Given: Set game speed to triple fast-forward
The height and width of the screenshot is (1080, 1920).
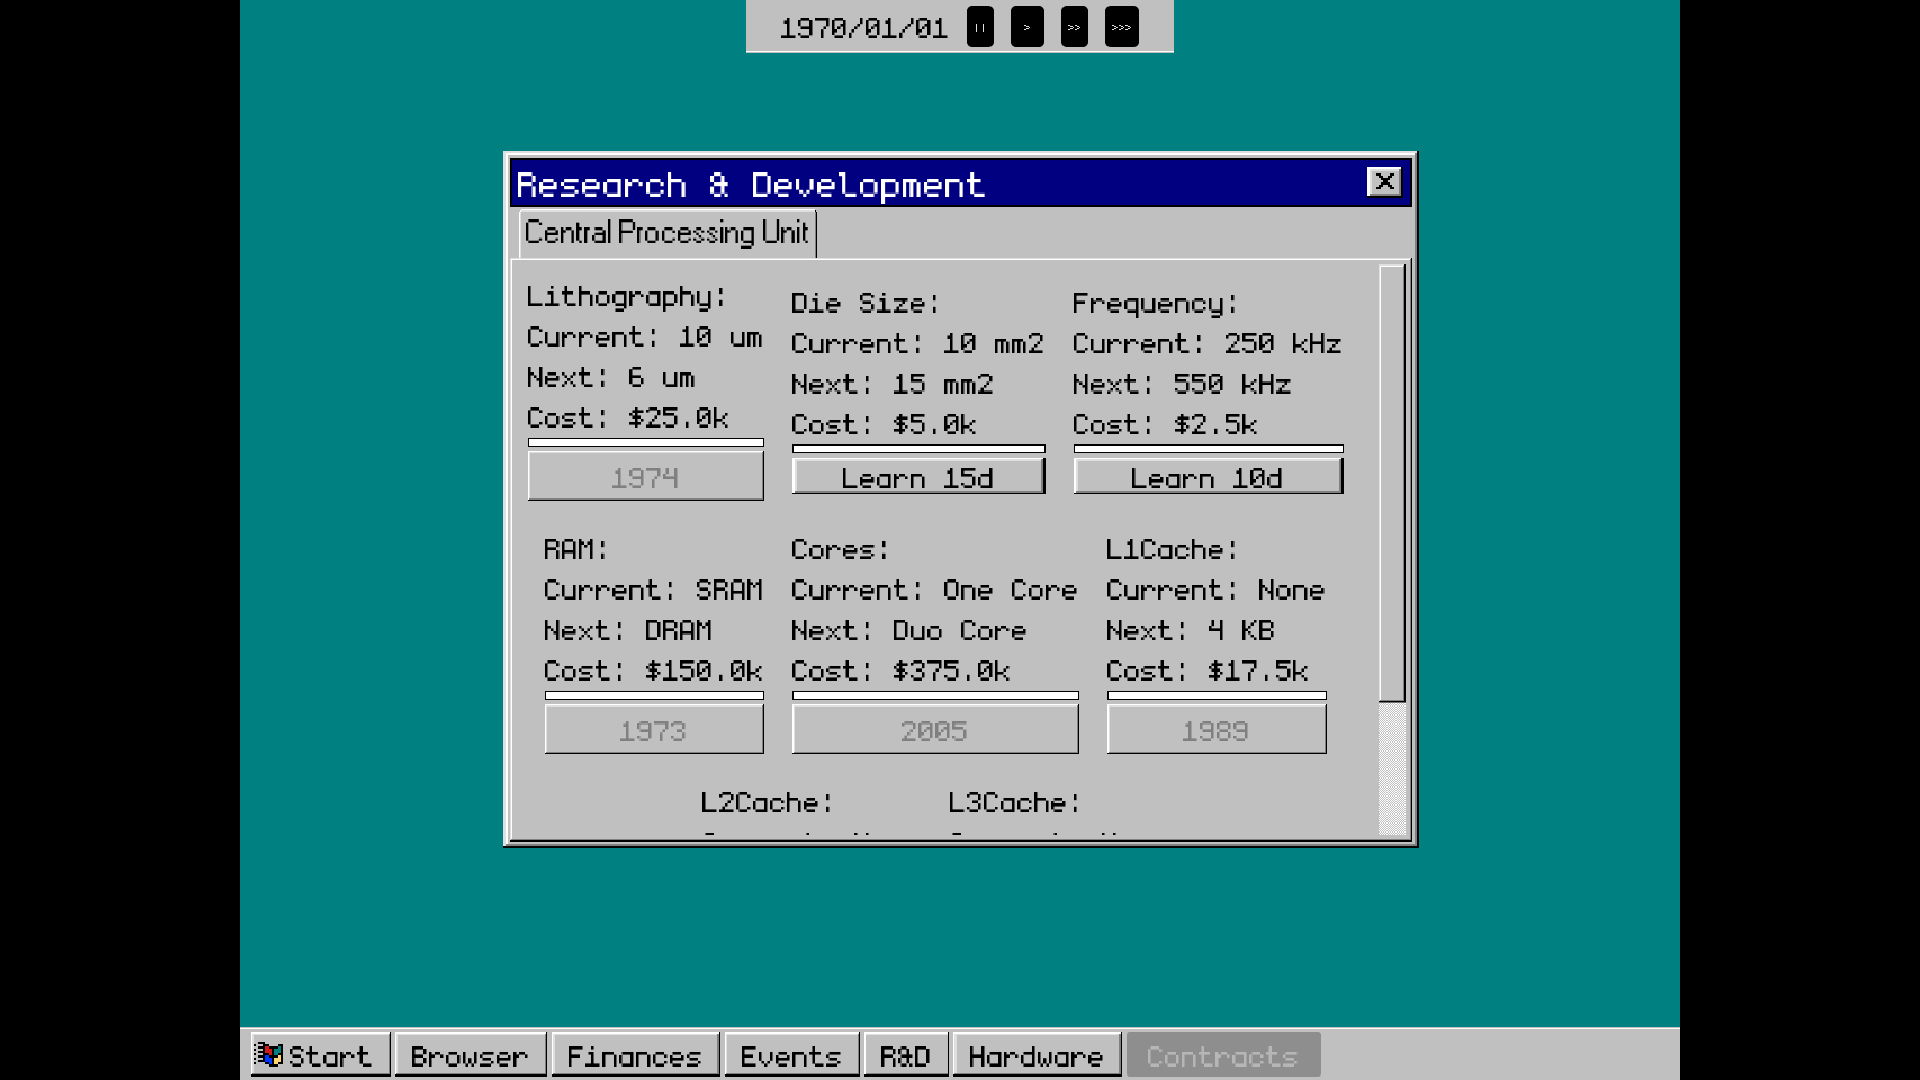Looking at the screenshot, I should (x=1121, y=27).
